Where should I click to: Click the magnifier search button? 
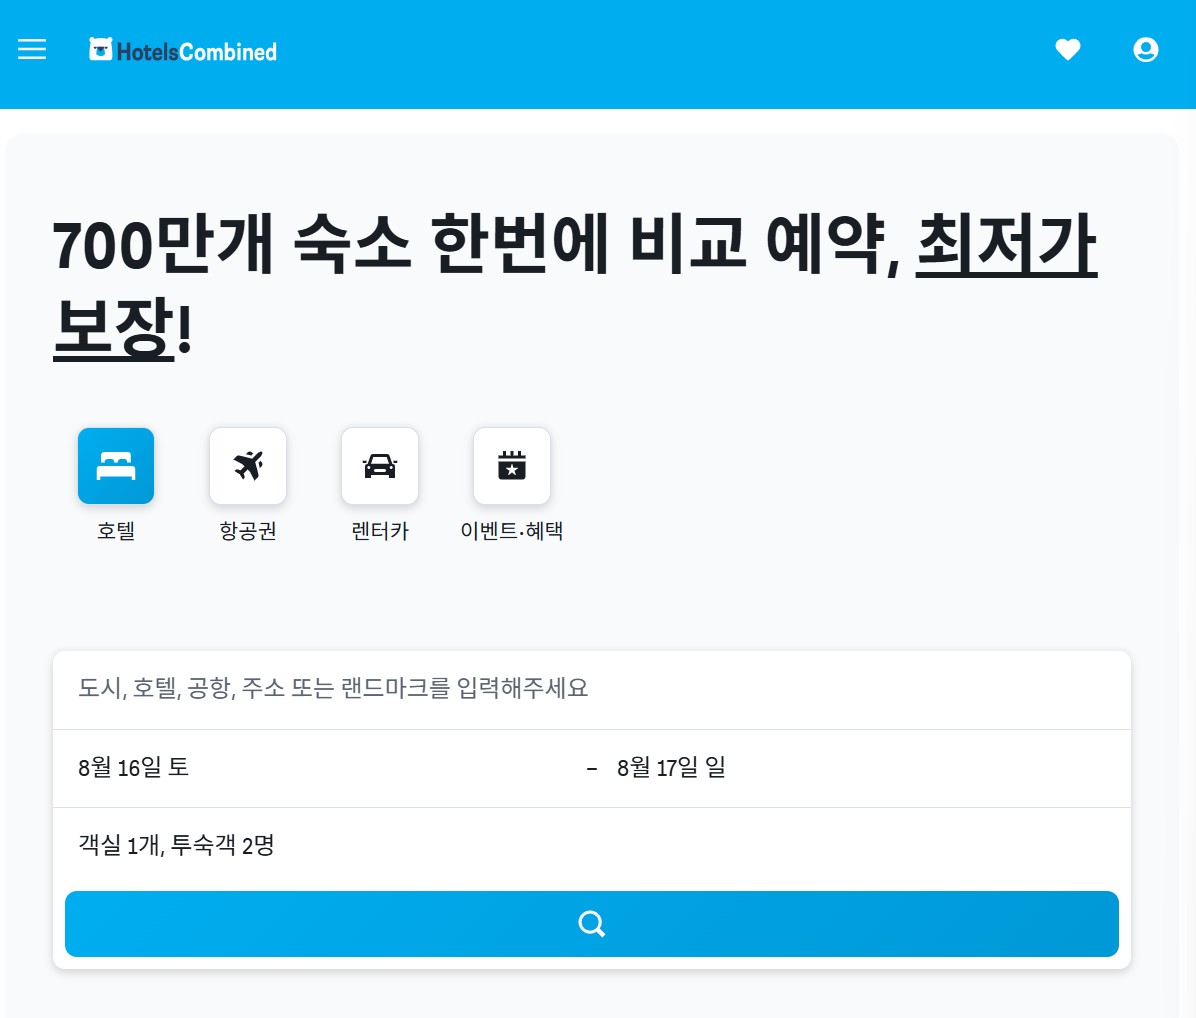pos(592,923)
